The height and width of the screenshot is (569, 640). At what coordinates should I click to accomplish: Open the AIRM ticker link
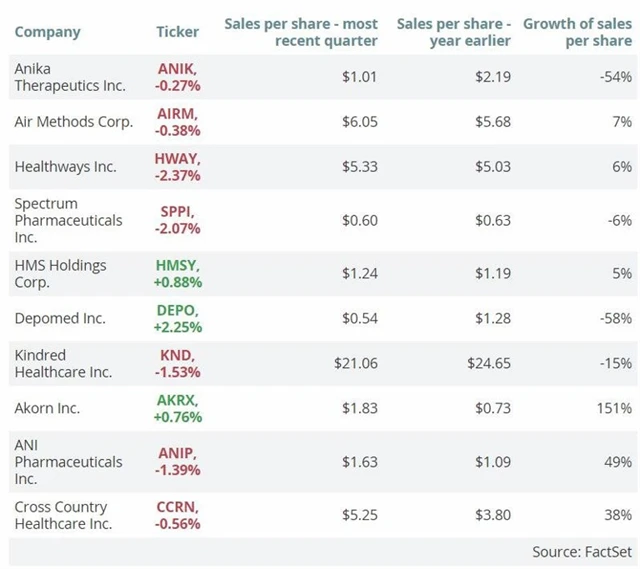tap(176, 114)
